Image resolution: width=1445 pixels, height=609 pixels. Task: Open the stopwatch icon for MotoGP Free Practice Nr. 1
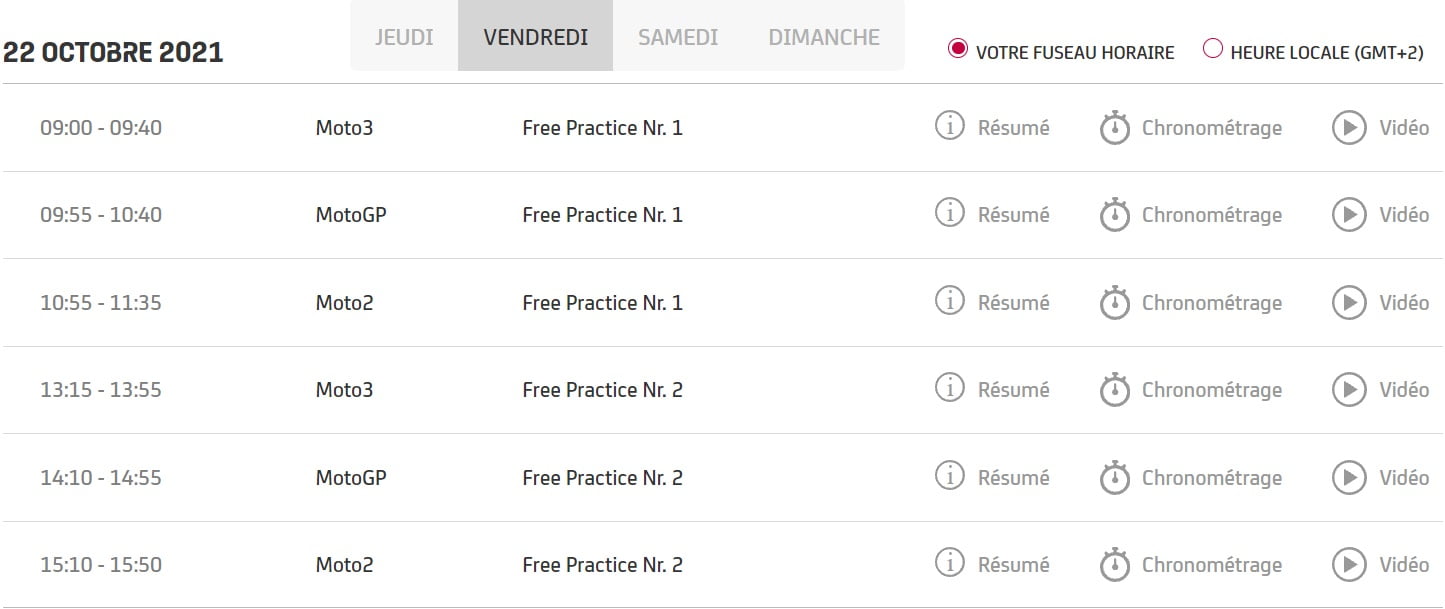point(1114,215)
